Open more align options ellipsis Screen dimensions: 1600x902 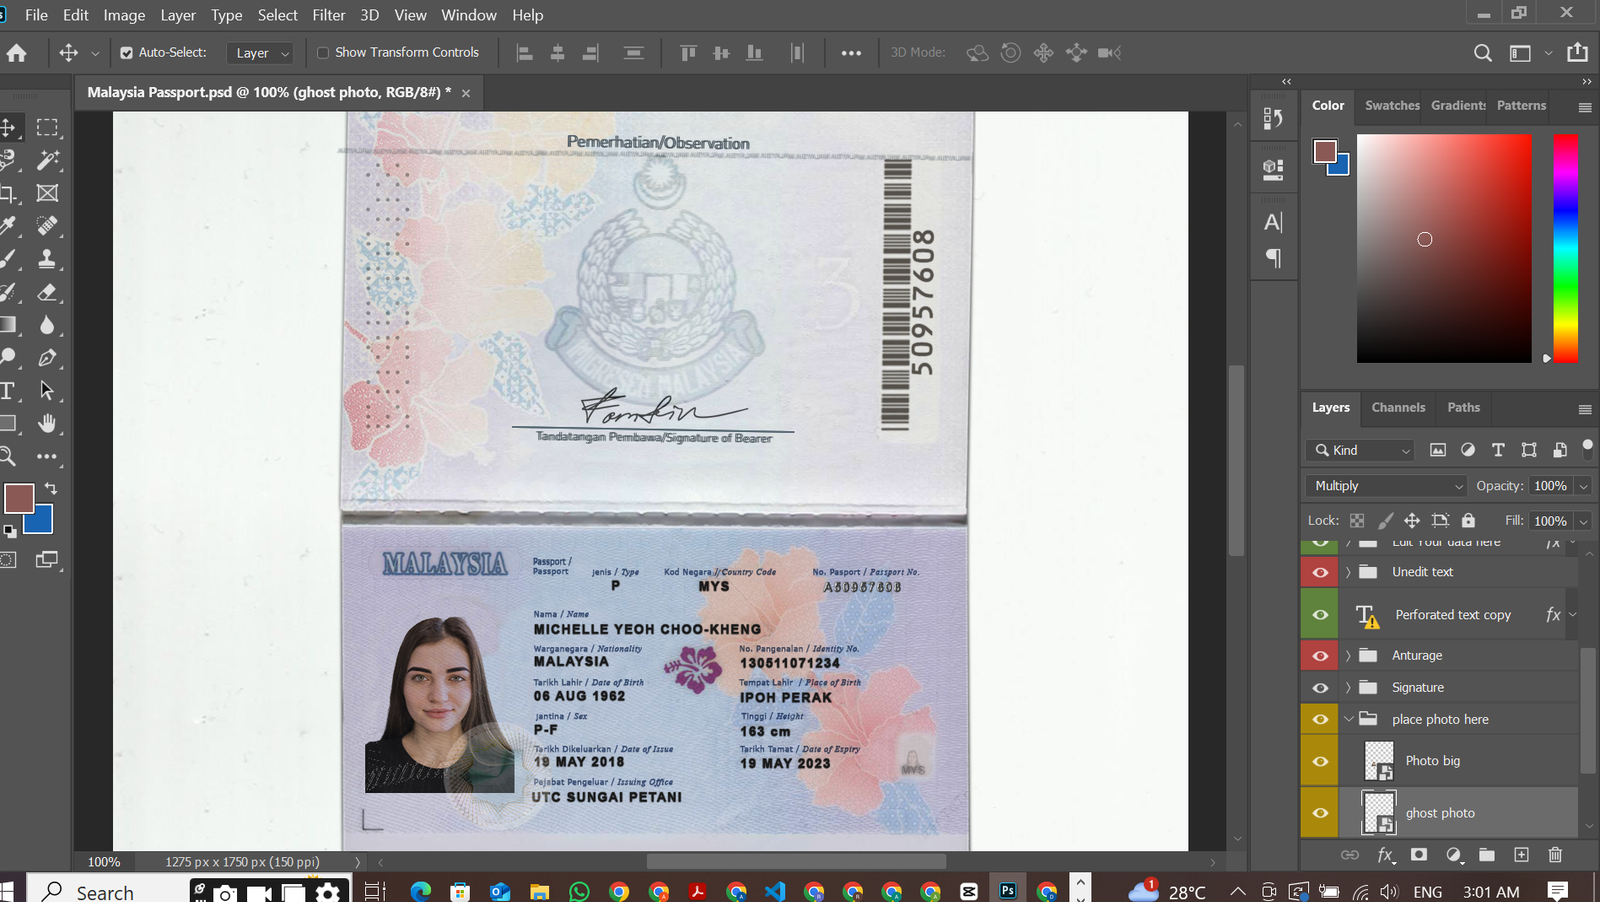(x=851, y=53)
